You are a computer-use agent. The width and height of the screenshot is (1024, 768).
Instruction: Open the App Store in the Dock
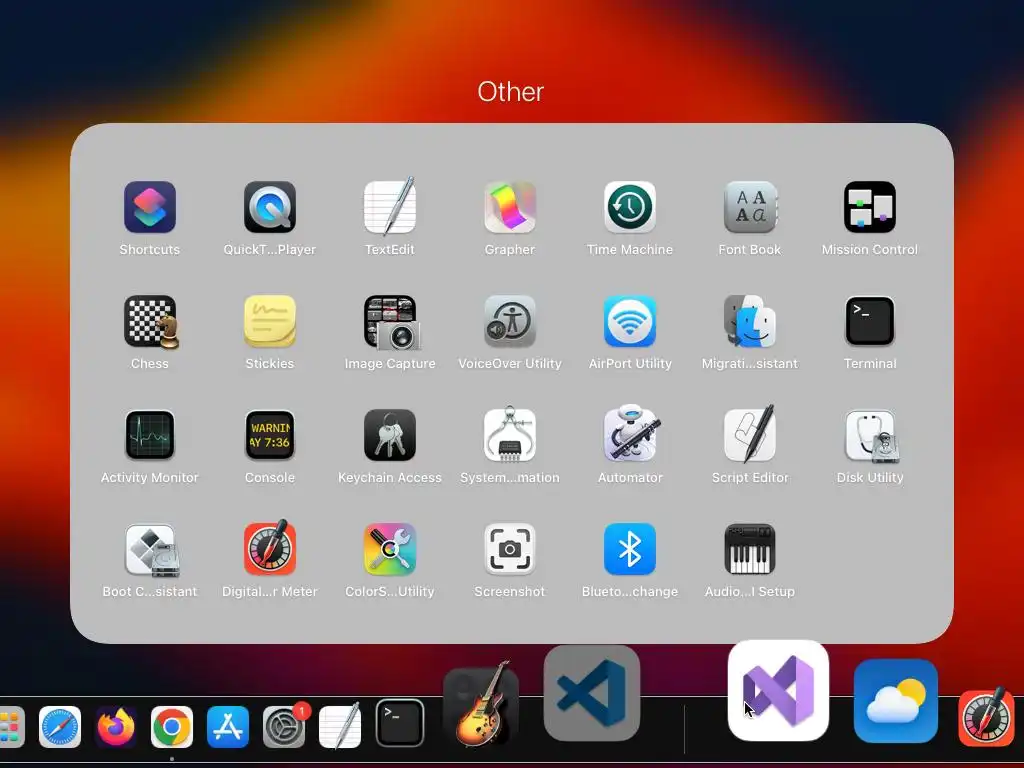pos(228,727)
